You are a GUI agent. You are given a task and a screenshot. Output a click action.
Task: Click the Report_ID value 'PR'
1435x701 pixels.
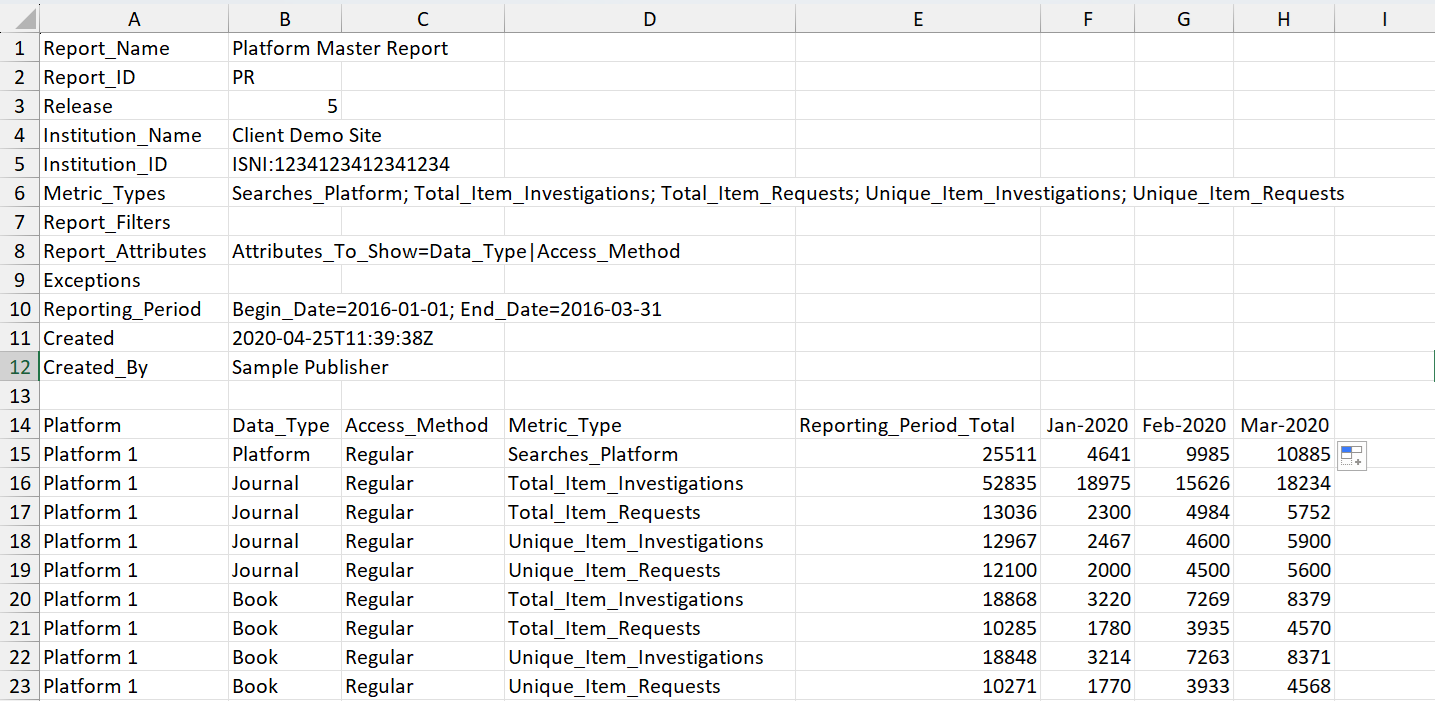285,77
